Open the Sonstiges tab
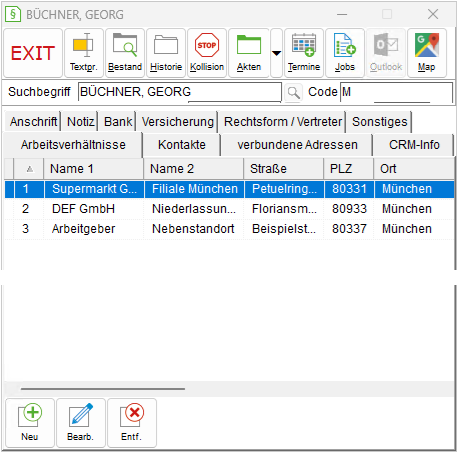457x453 pixels. (380, 122)
